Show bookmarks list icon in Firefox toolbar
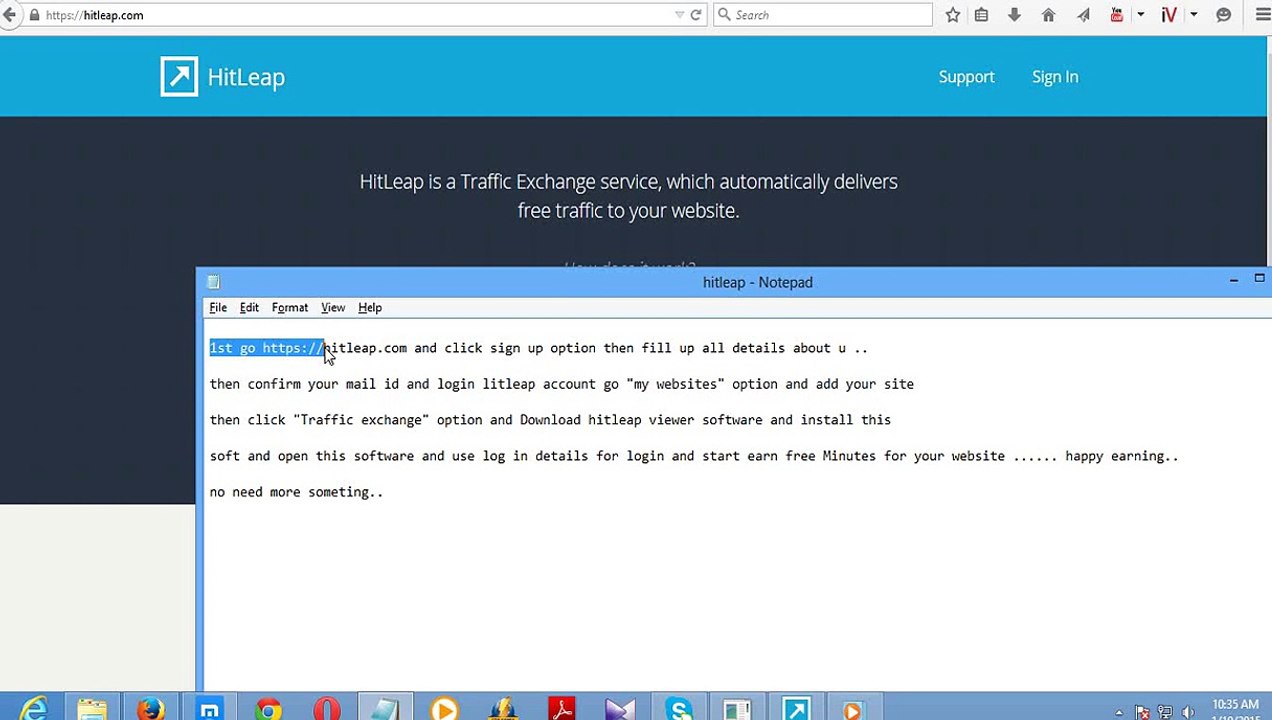Viewport: 1272px width, 720px height. 982,15
